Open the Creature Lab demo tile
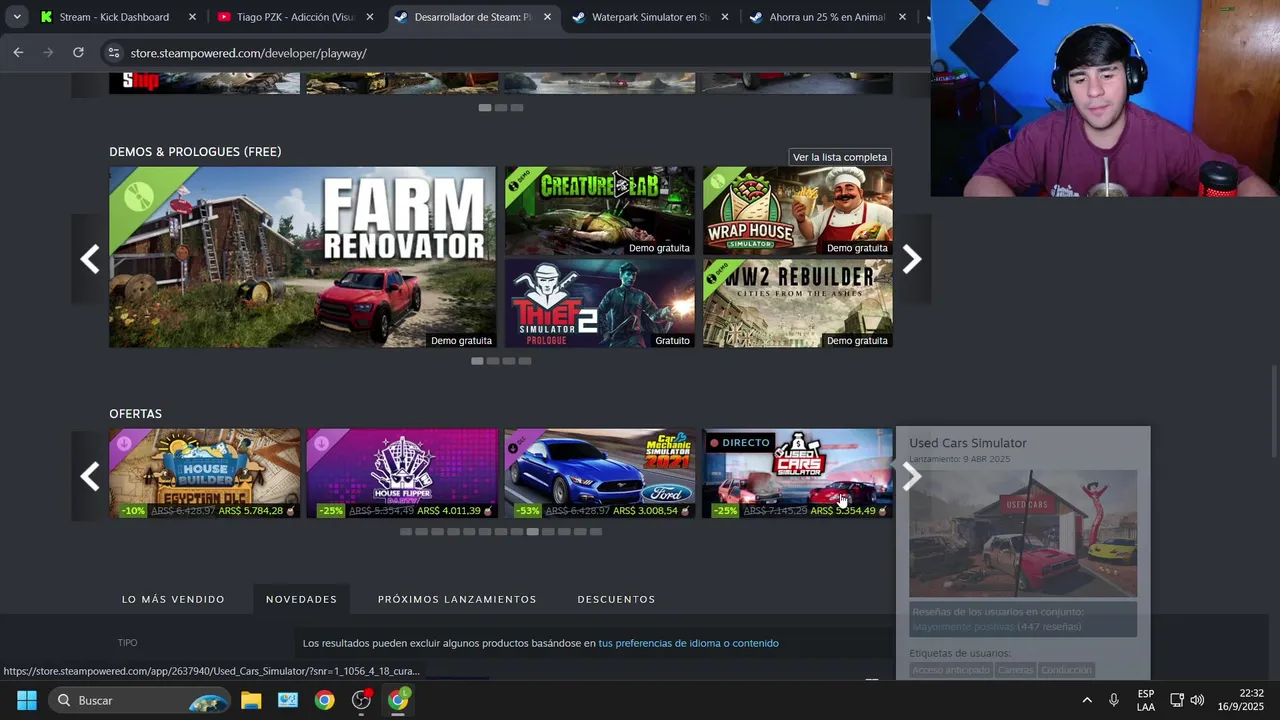The width and height of the screenshot is (1280, 720). (x=599, y=211)
